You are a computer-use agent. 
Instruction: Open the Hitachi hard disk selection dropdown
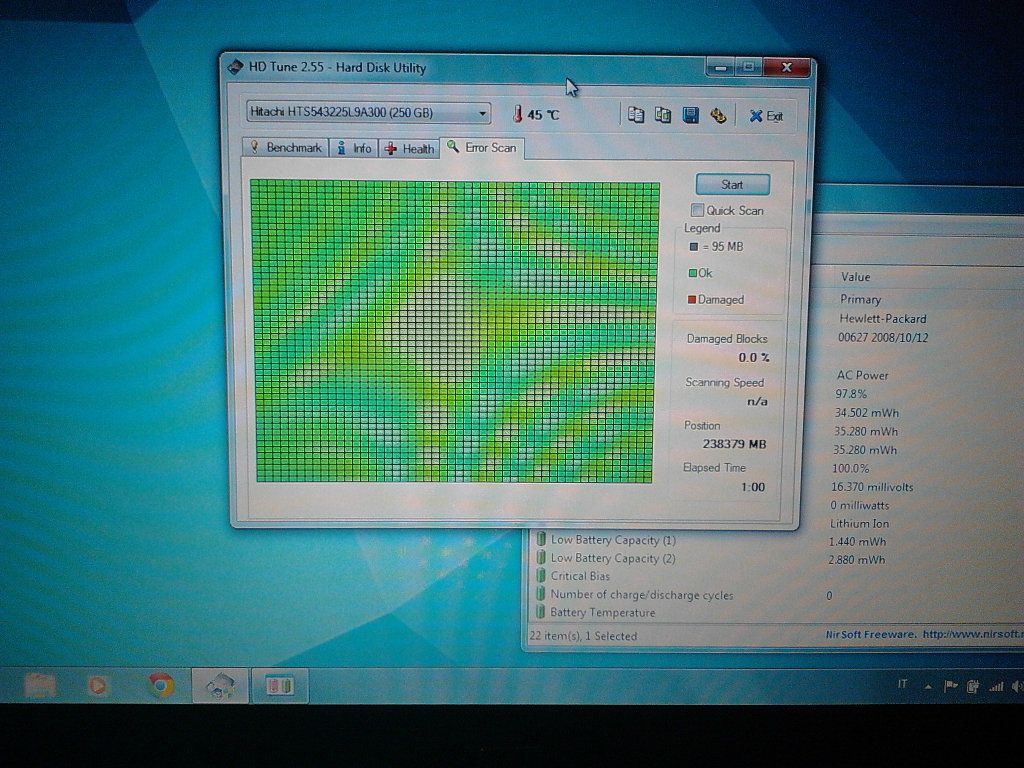(368, 113)
